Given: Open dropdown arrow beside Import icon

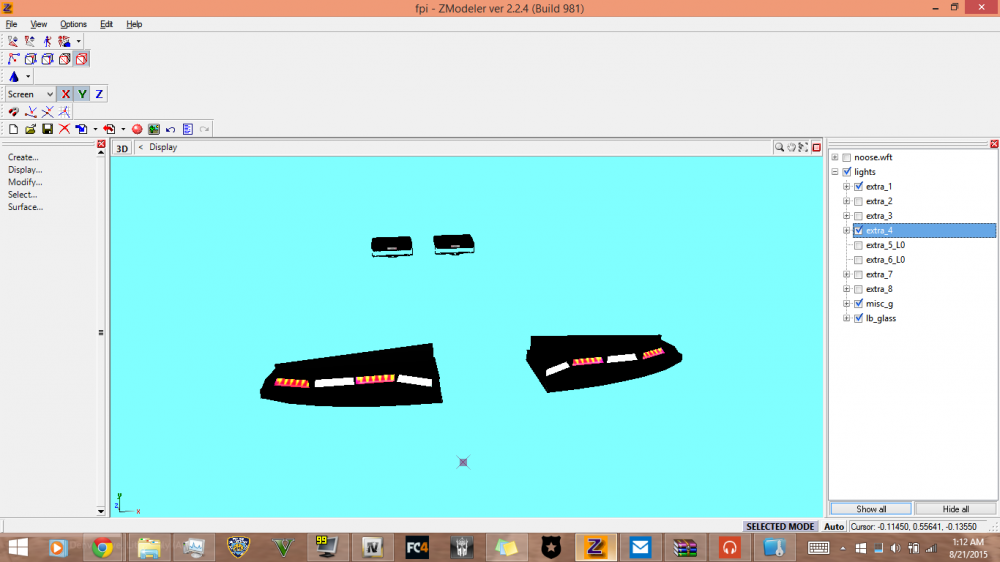Looking at the screenshot, I should [x=95, y=129].
